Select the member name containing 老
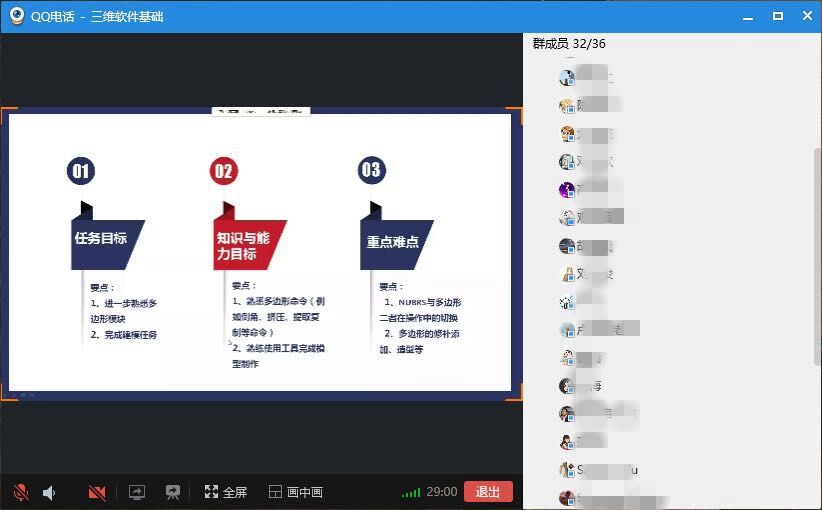The height and width of the screenshot is (510, 822). [x=599, y=330]
